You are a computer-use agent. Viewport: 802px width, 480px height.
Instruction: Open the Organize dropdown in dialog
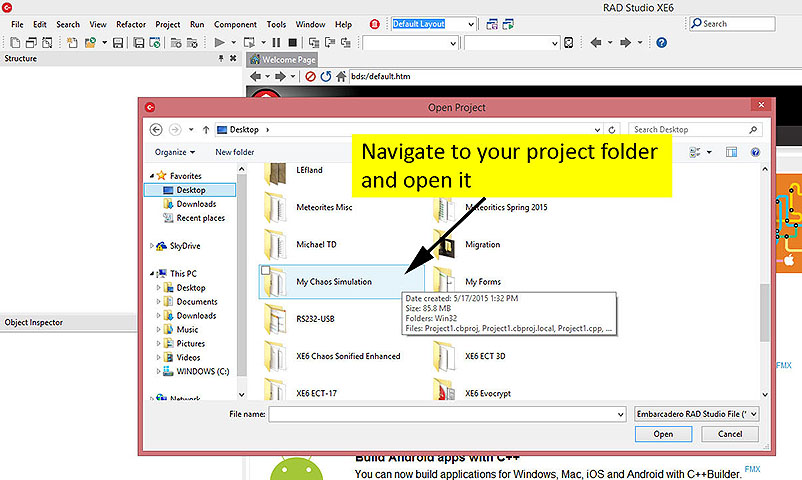[x=175, y=152]
